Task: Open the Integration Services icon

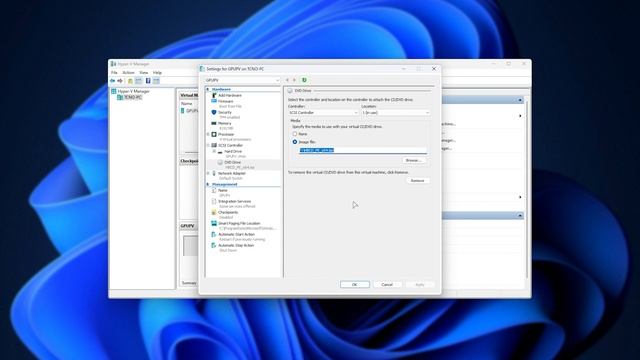Action: click(214, 201)
